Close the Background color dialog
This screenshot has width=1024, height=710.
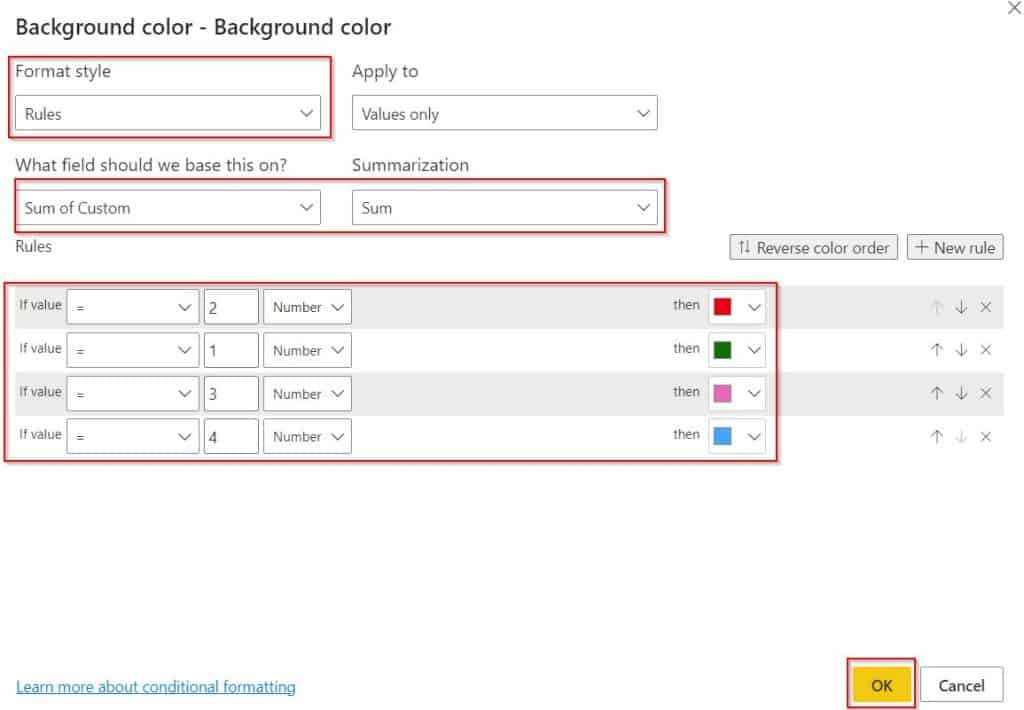(x=1015, y=8)
